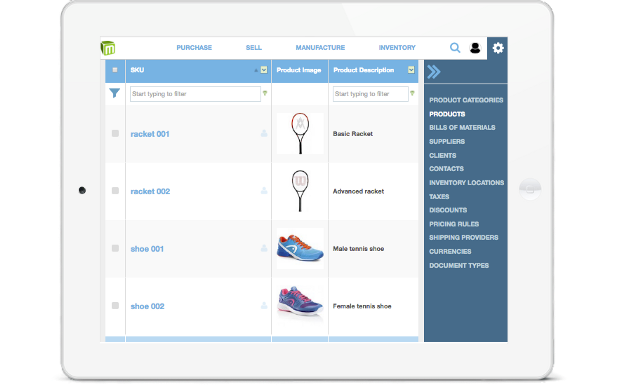This screenshot has height=386, width=640.
Task: Open the user profile icon
Action: click(x=475, y=48)
